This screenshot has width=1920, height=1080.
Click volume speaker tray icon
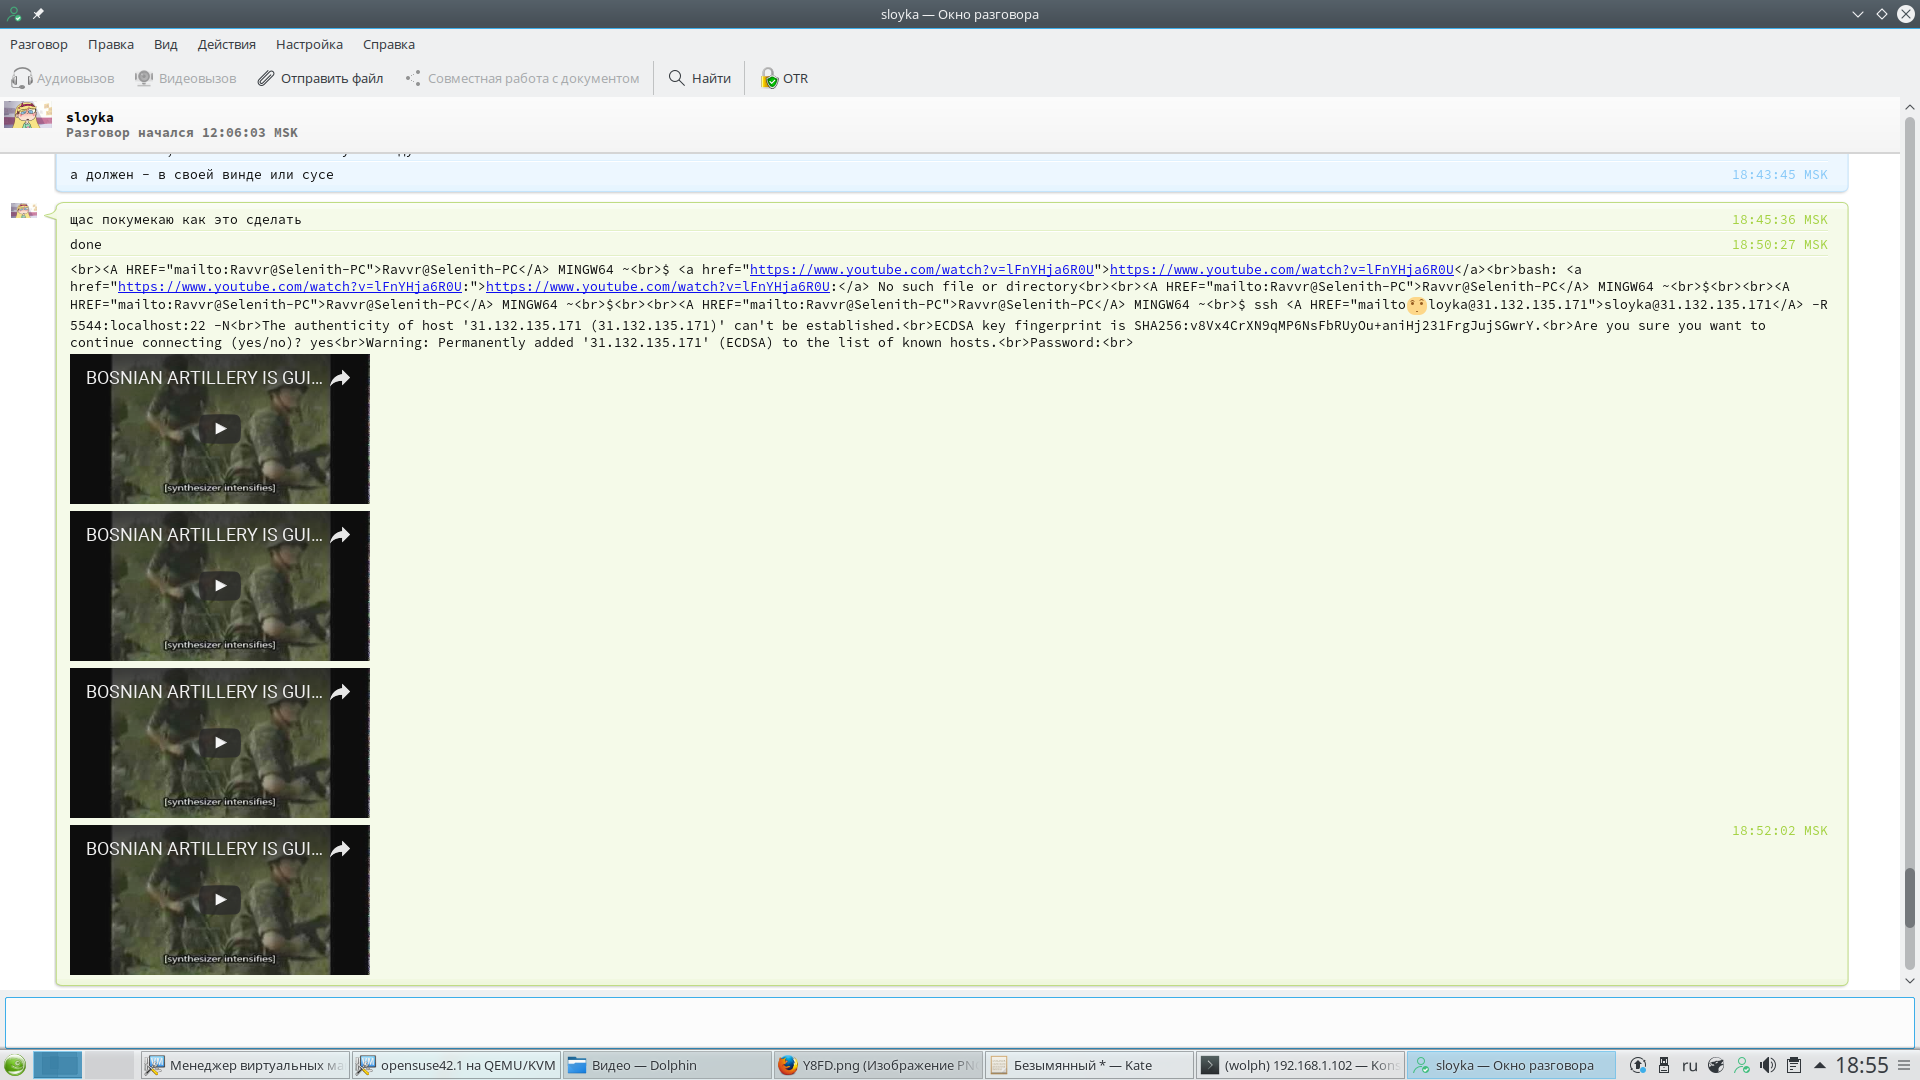point(1768,1065)
